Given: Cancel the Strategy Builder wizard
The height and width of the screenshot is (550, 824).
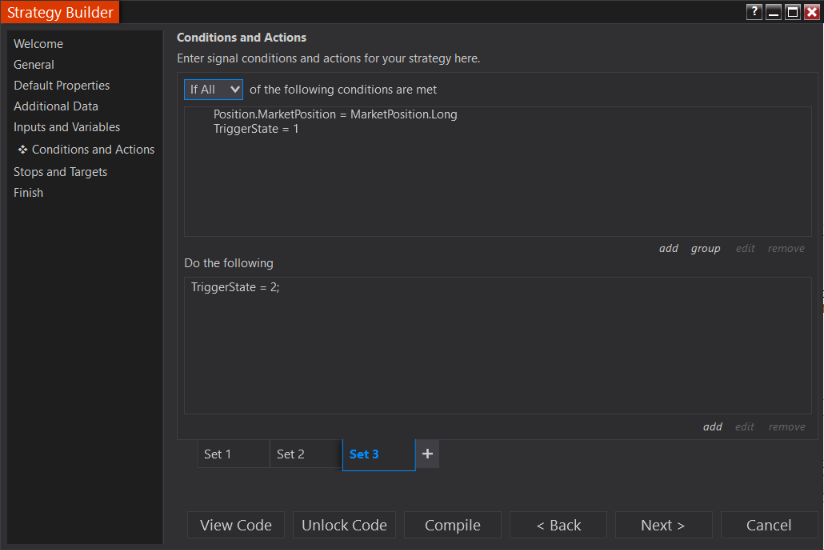Looking at the screenshot, I should [x=768, y=525].
